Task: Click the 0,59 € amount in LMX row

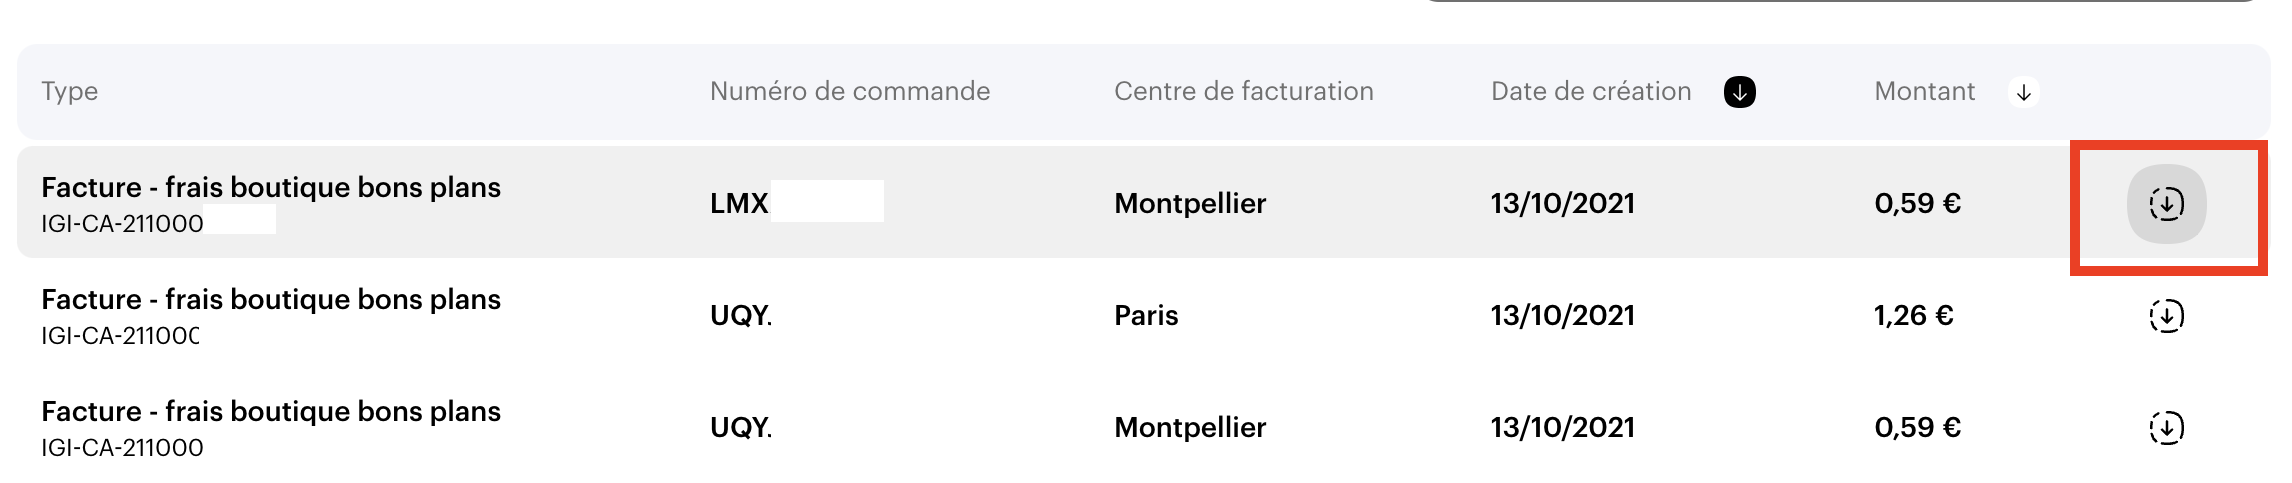Action: (x=1917, y=204)
